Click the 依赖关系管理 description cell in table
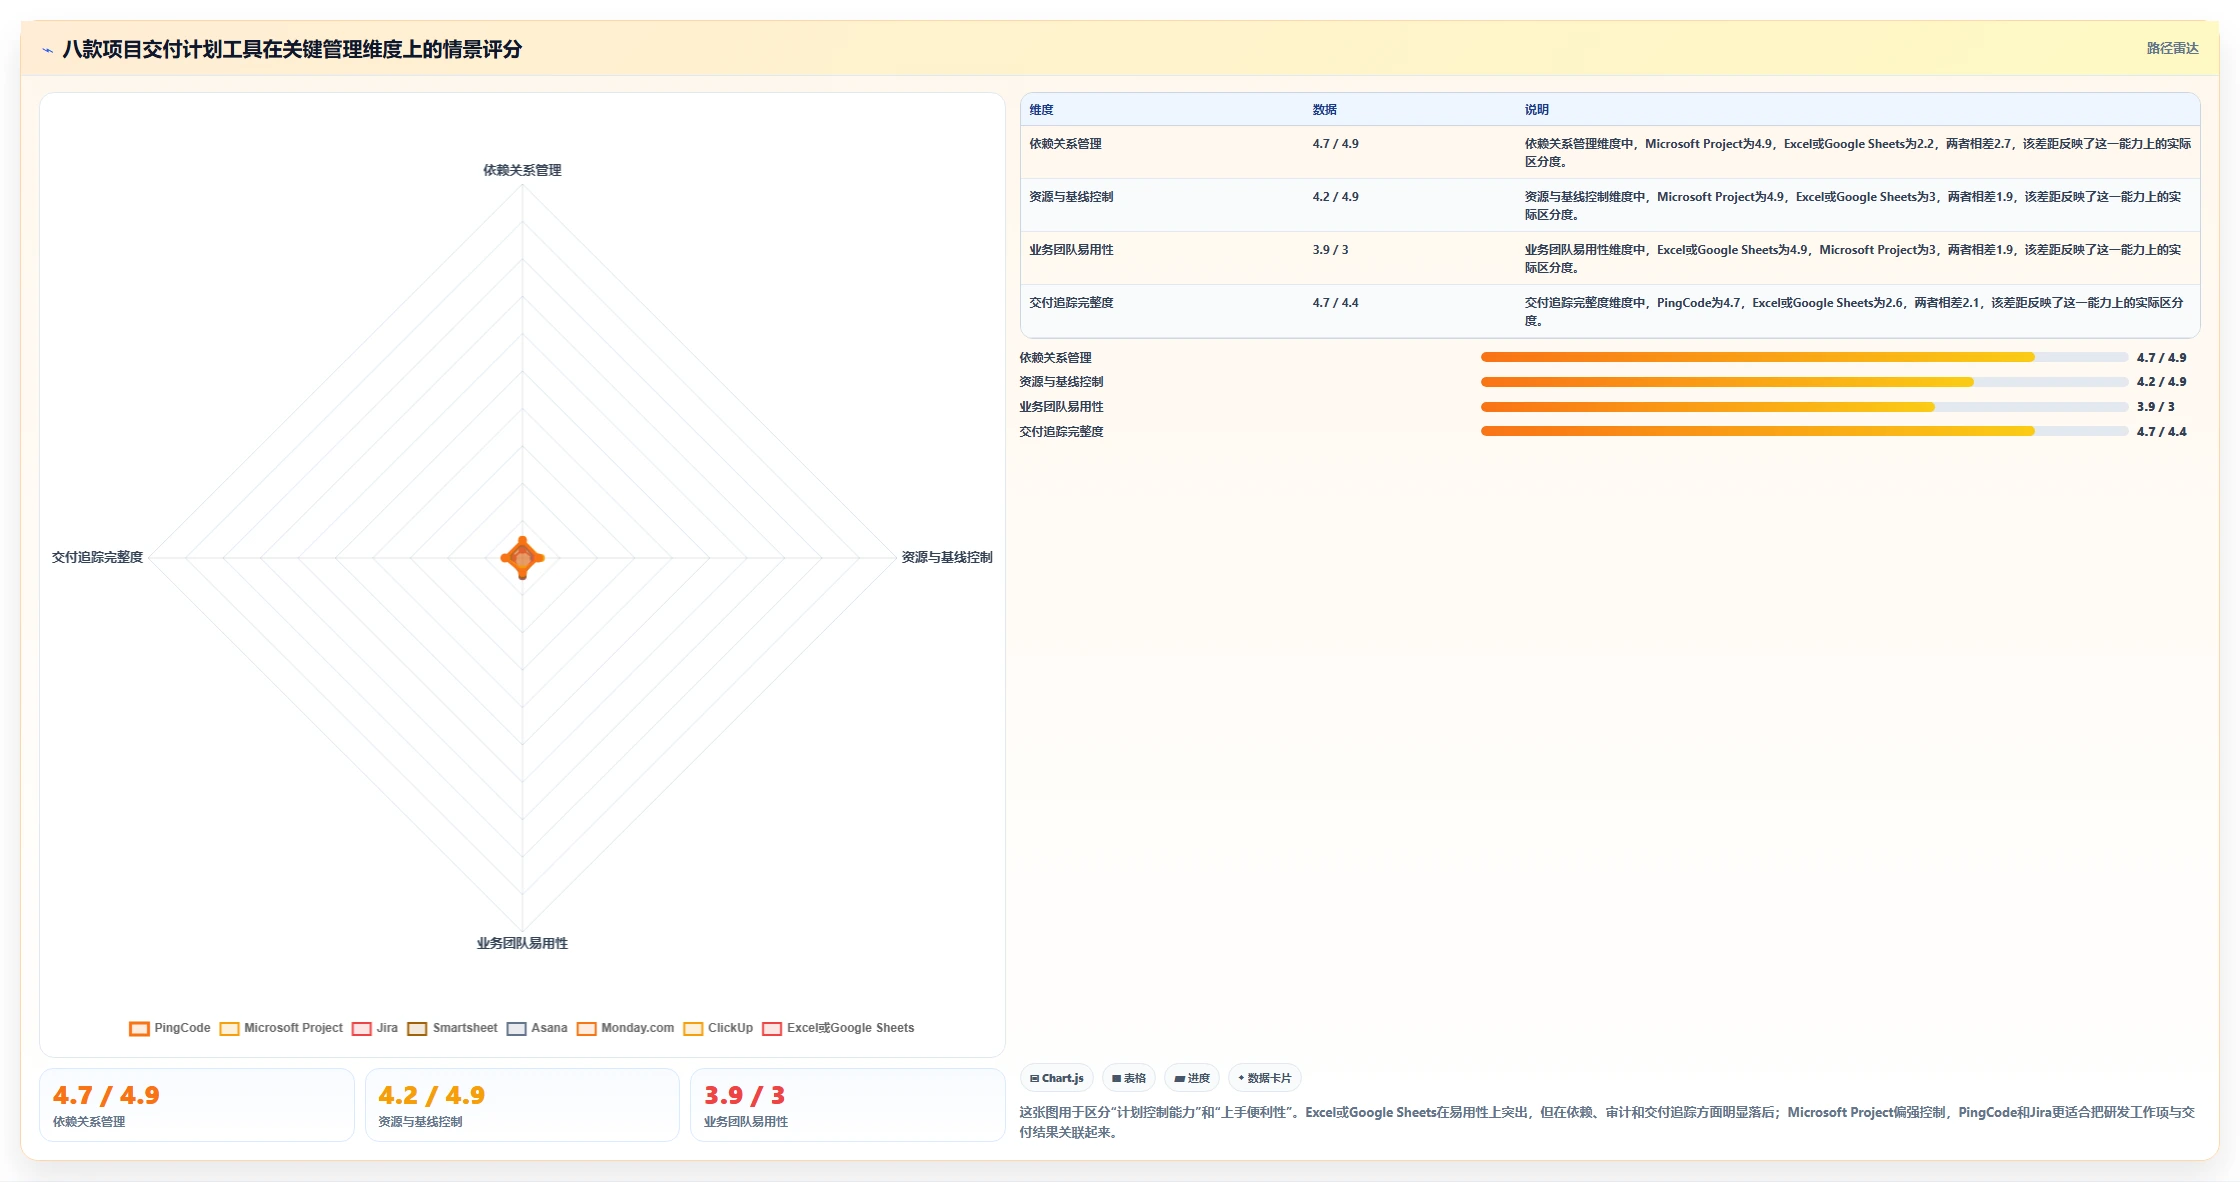 tap(1857, 153)
